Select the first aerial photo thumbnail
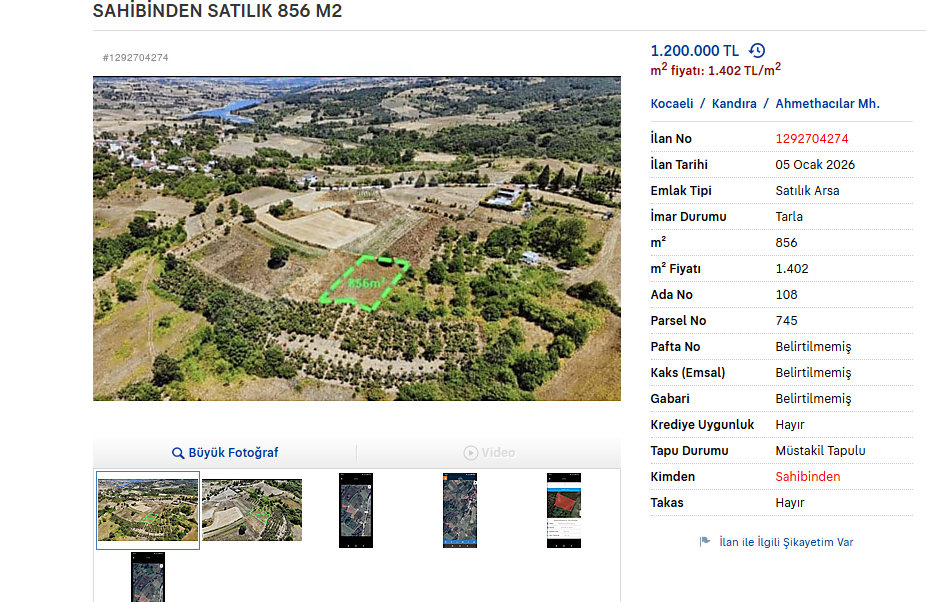 147,509
